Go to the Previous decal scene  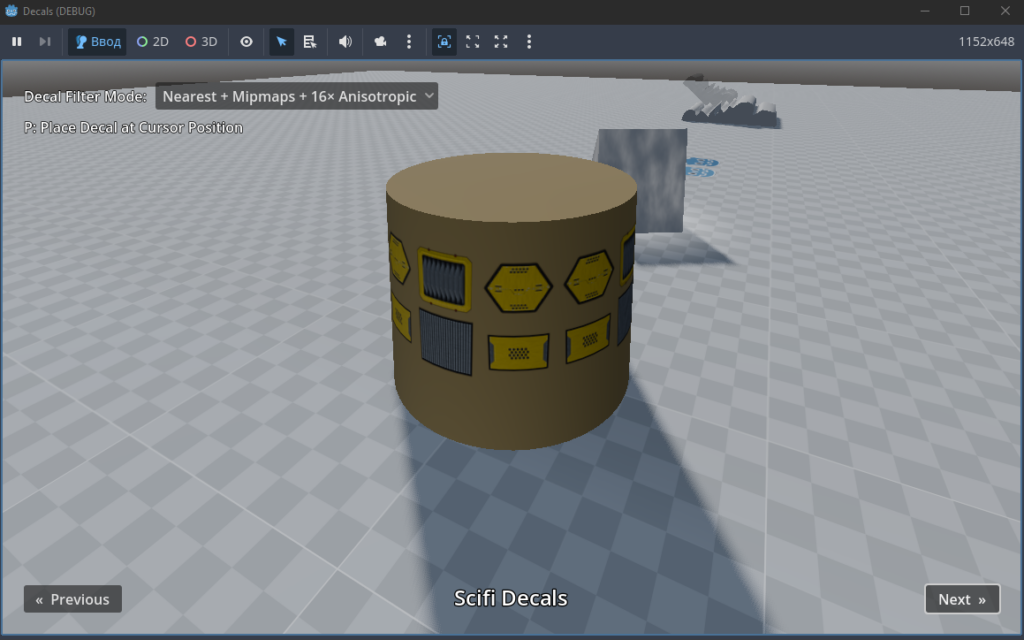(x=72, y=599)
